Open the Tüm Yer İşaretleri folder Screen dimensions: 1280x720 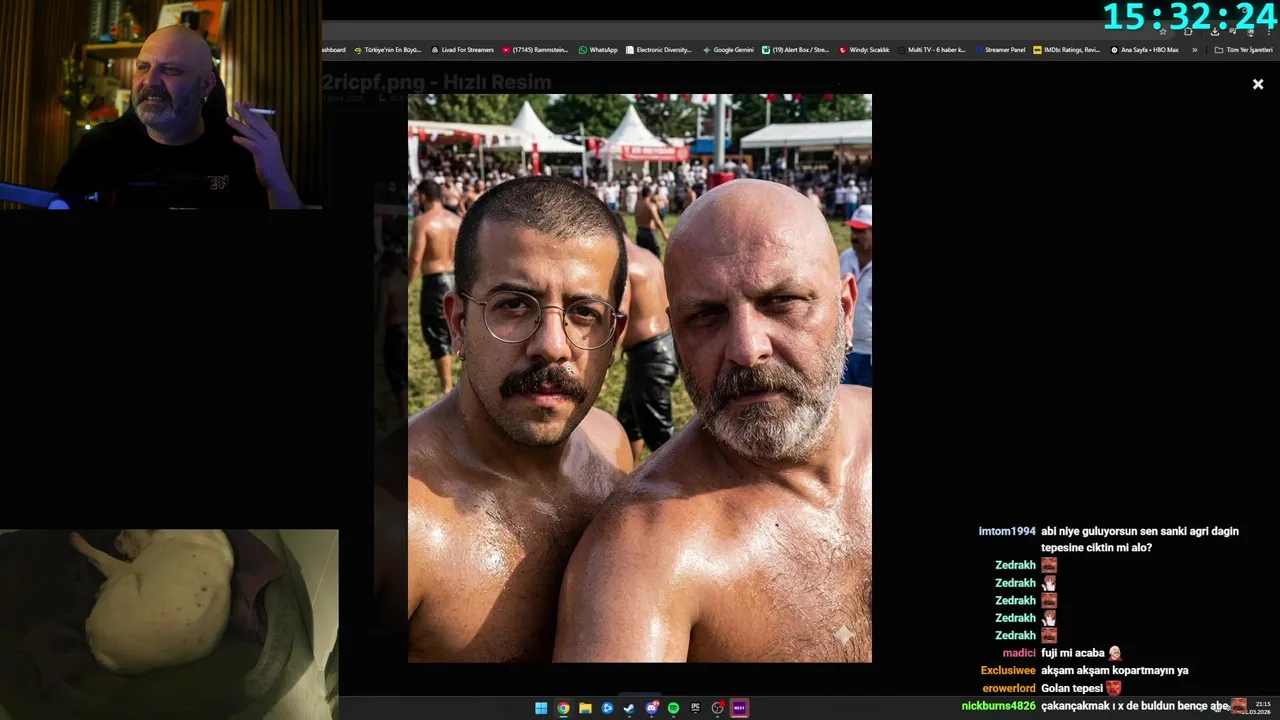tap(1244, 50)
